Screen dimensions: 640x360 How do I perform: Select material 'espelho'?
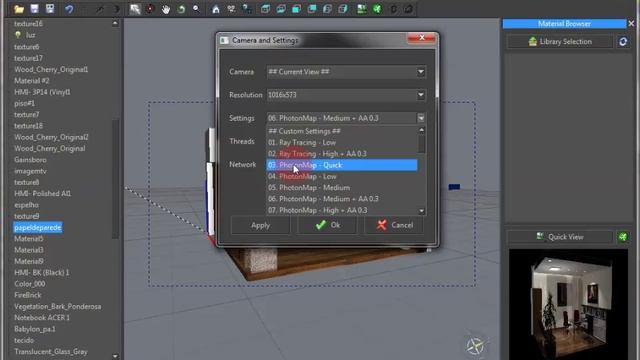coord(26,205)
